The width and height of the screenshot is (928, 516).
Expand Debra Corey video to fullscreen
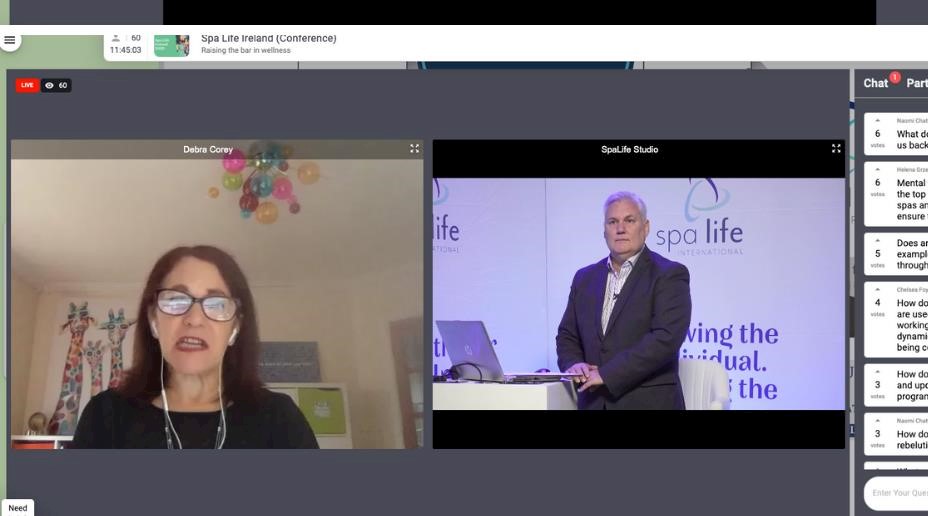pos(414,149)
